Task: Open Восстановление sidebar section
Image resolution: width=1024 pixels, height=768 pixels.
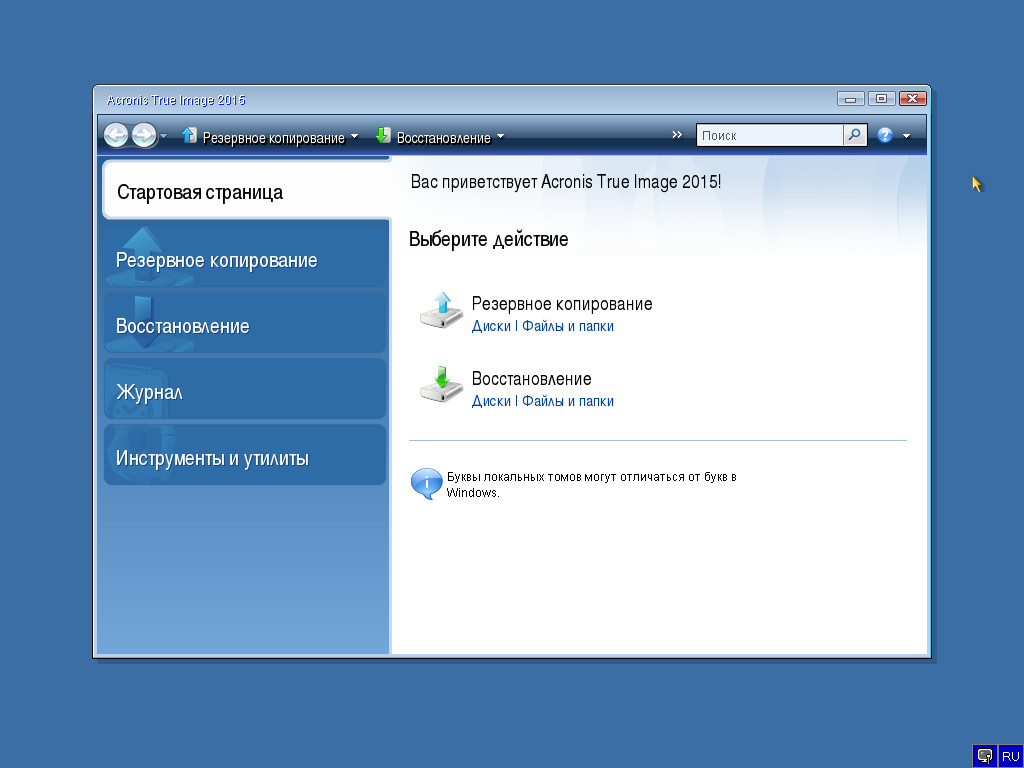Action: pyautogui.click(x=246, y=323)
